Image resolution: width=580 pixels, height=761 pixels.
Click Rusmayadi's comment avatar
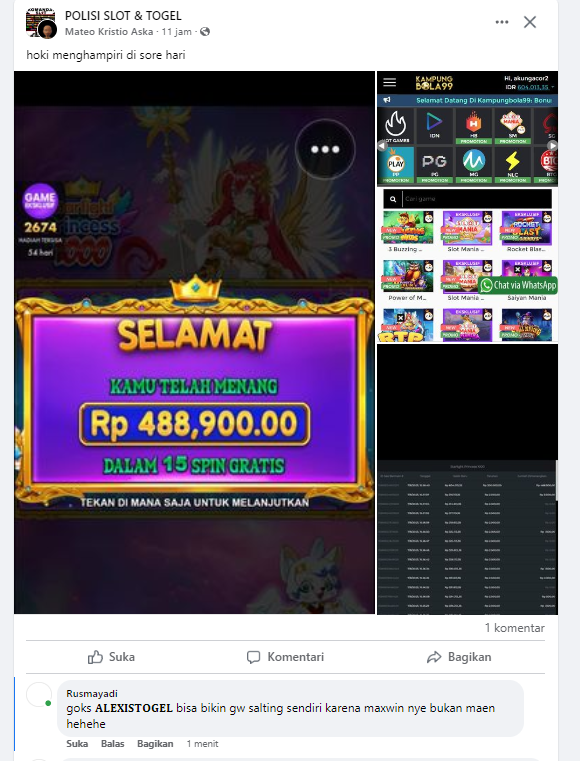pos(39,694)
